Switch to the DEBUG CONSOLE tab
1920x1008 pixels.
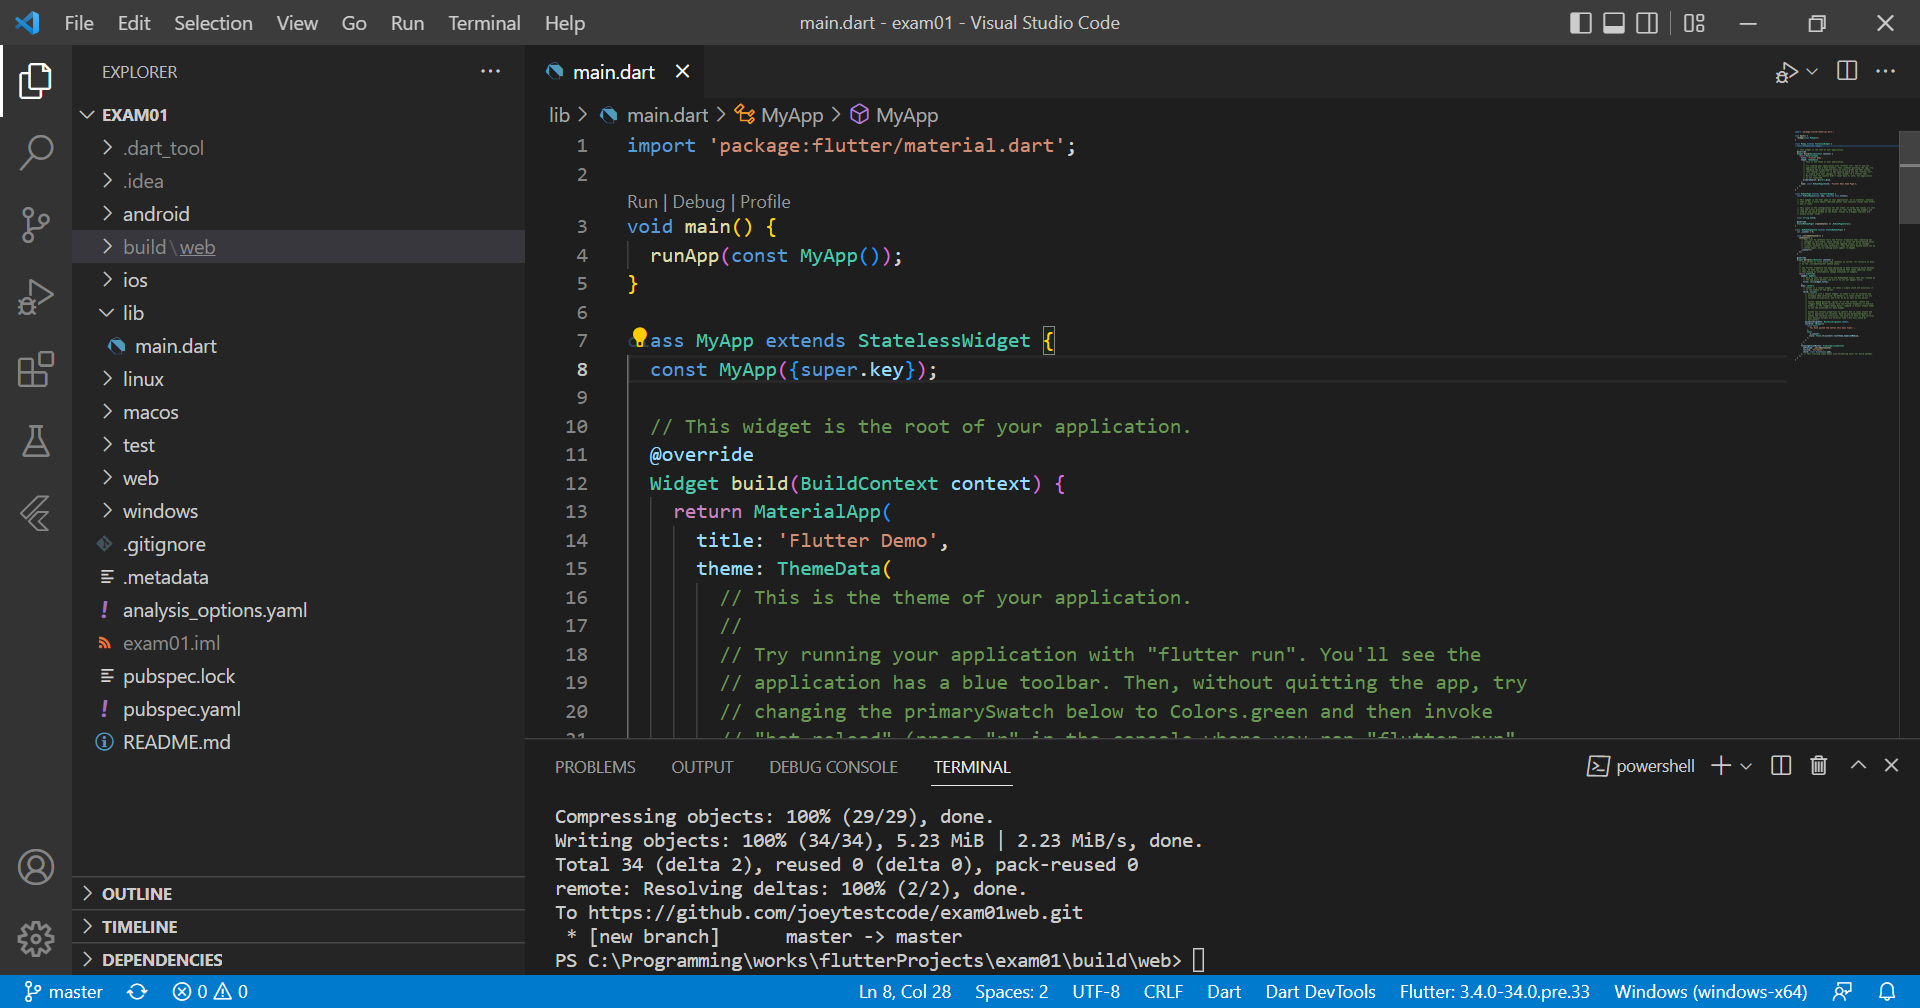pyautogui.click(x=833, y=767)
